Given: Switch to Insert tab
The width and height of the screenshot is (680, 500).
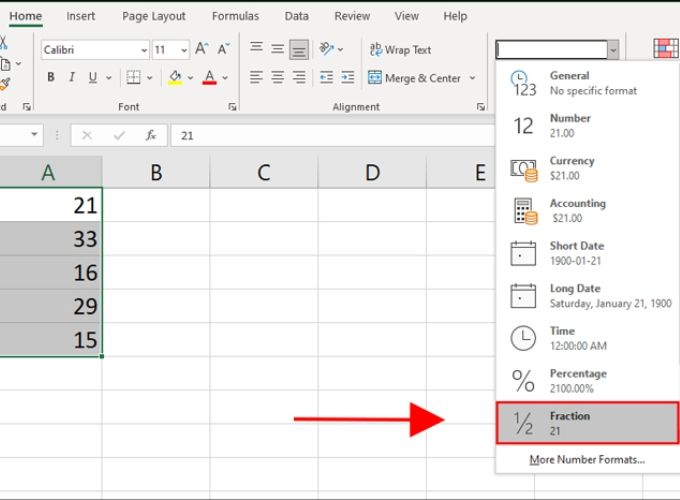Looking at the screenshot, I should [x=81, y=16].
